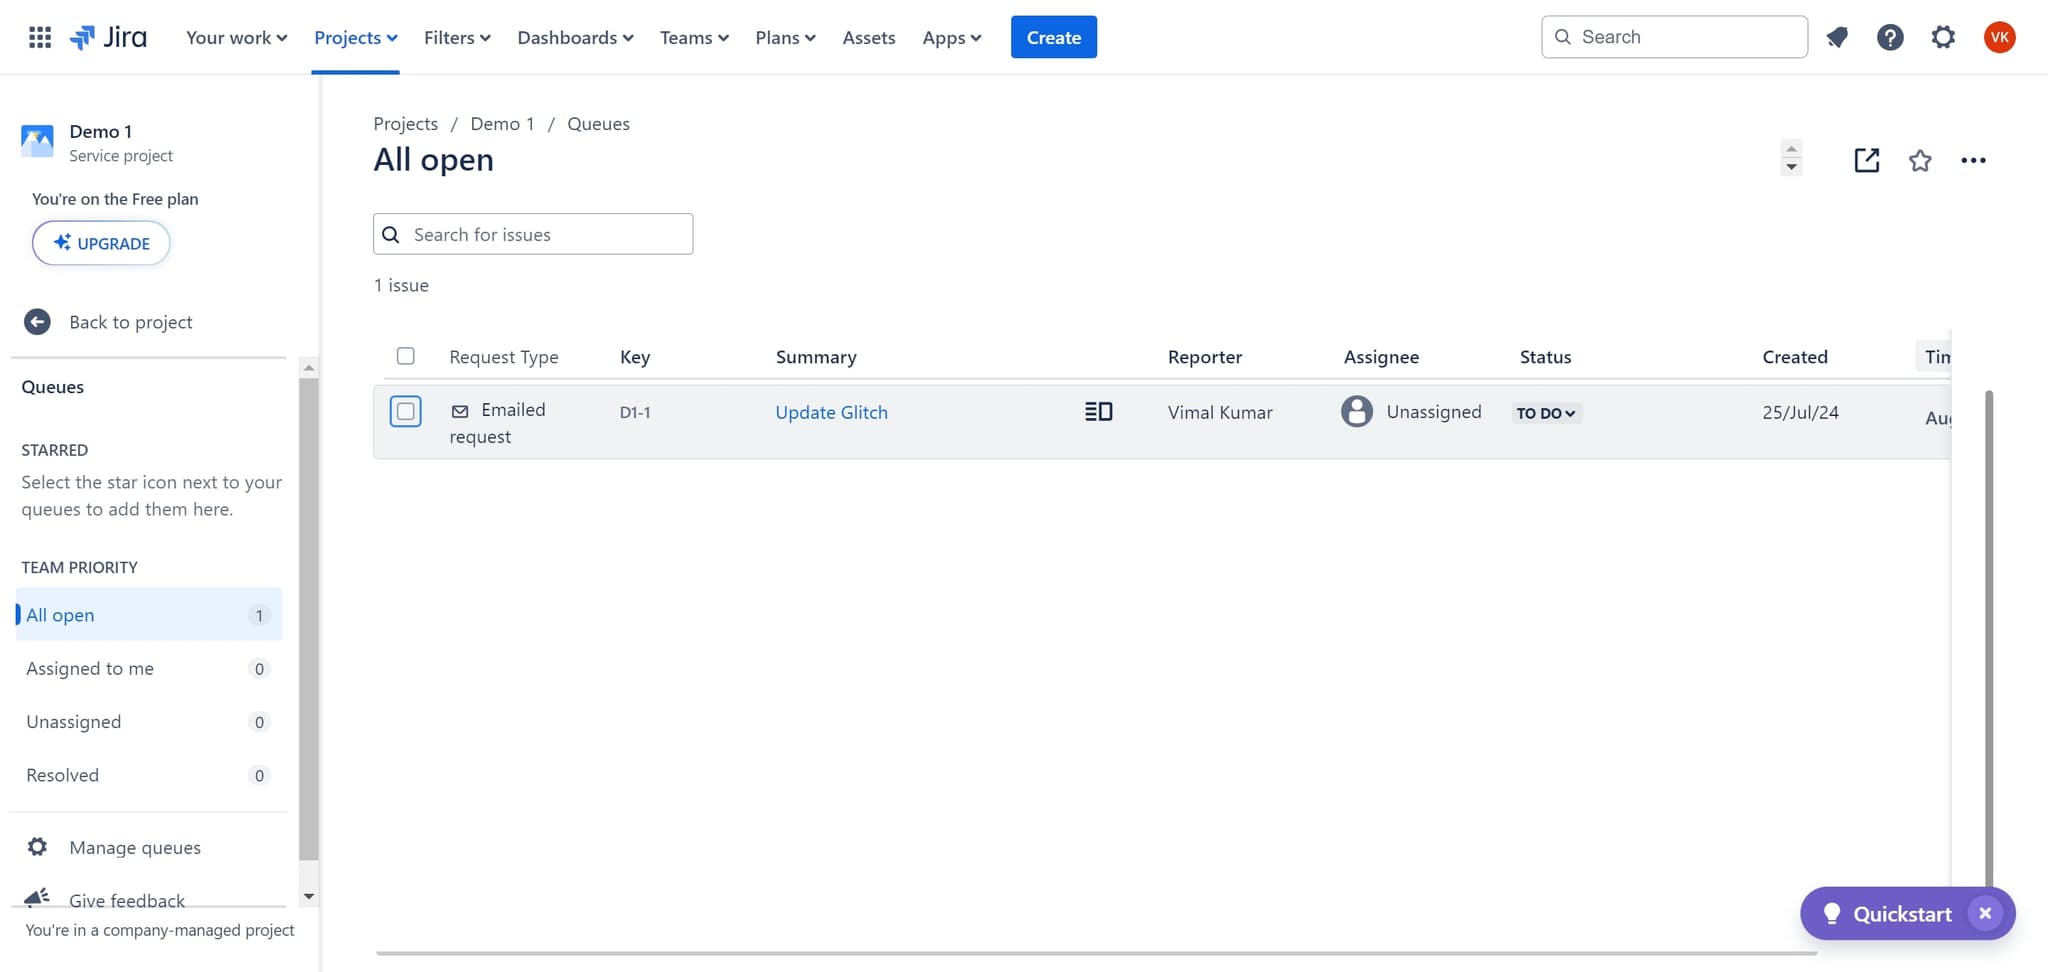The width and height of the screenshot is (2048, 972).
Task: Click the Assets menu item
Action: pos(868,37)
